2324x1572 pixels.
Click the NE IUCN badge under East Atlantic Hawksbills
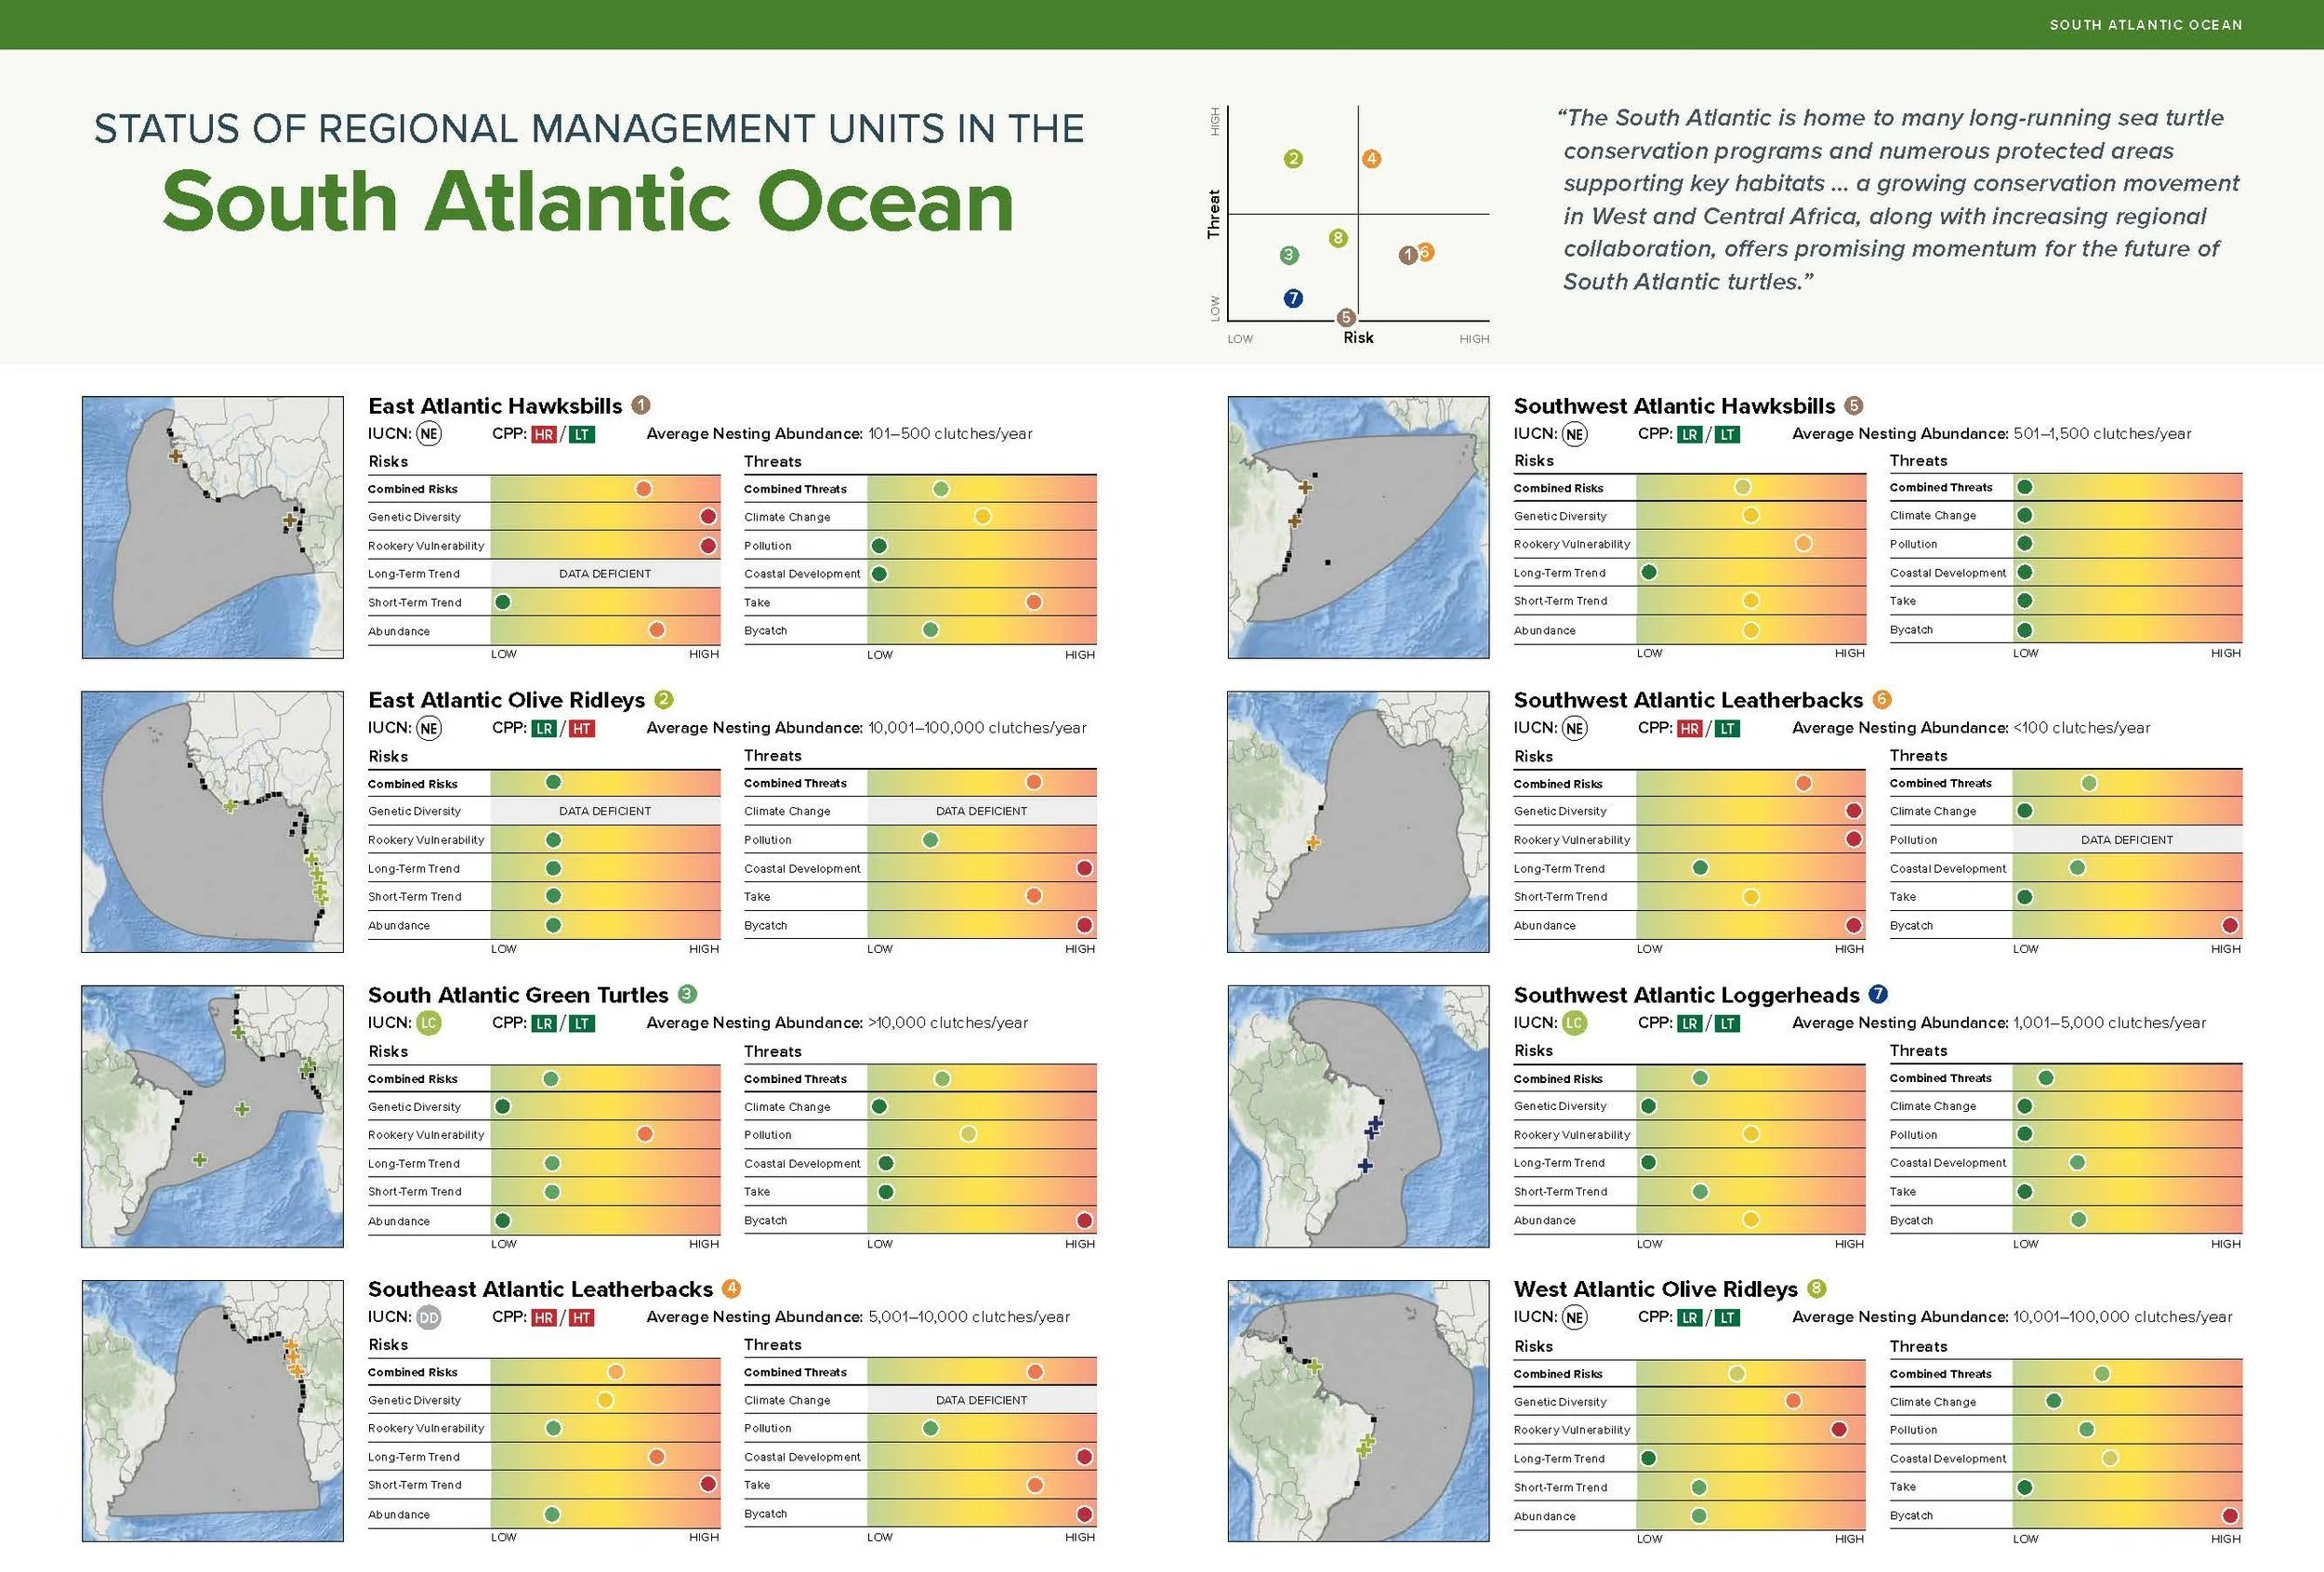coord(428,434)
